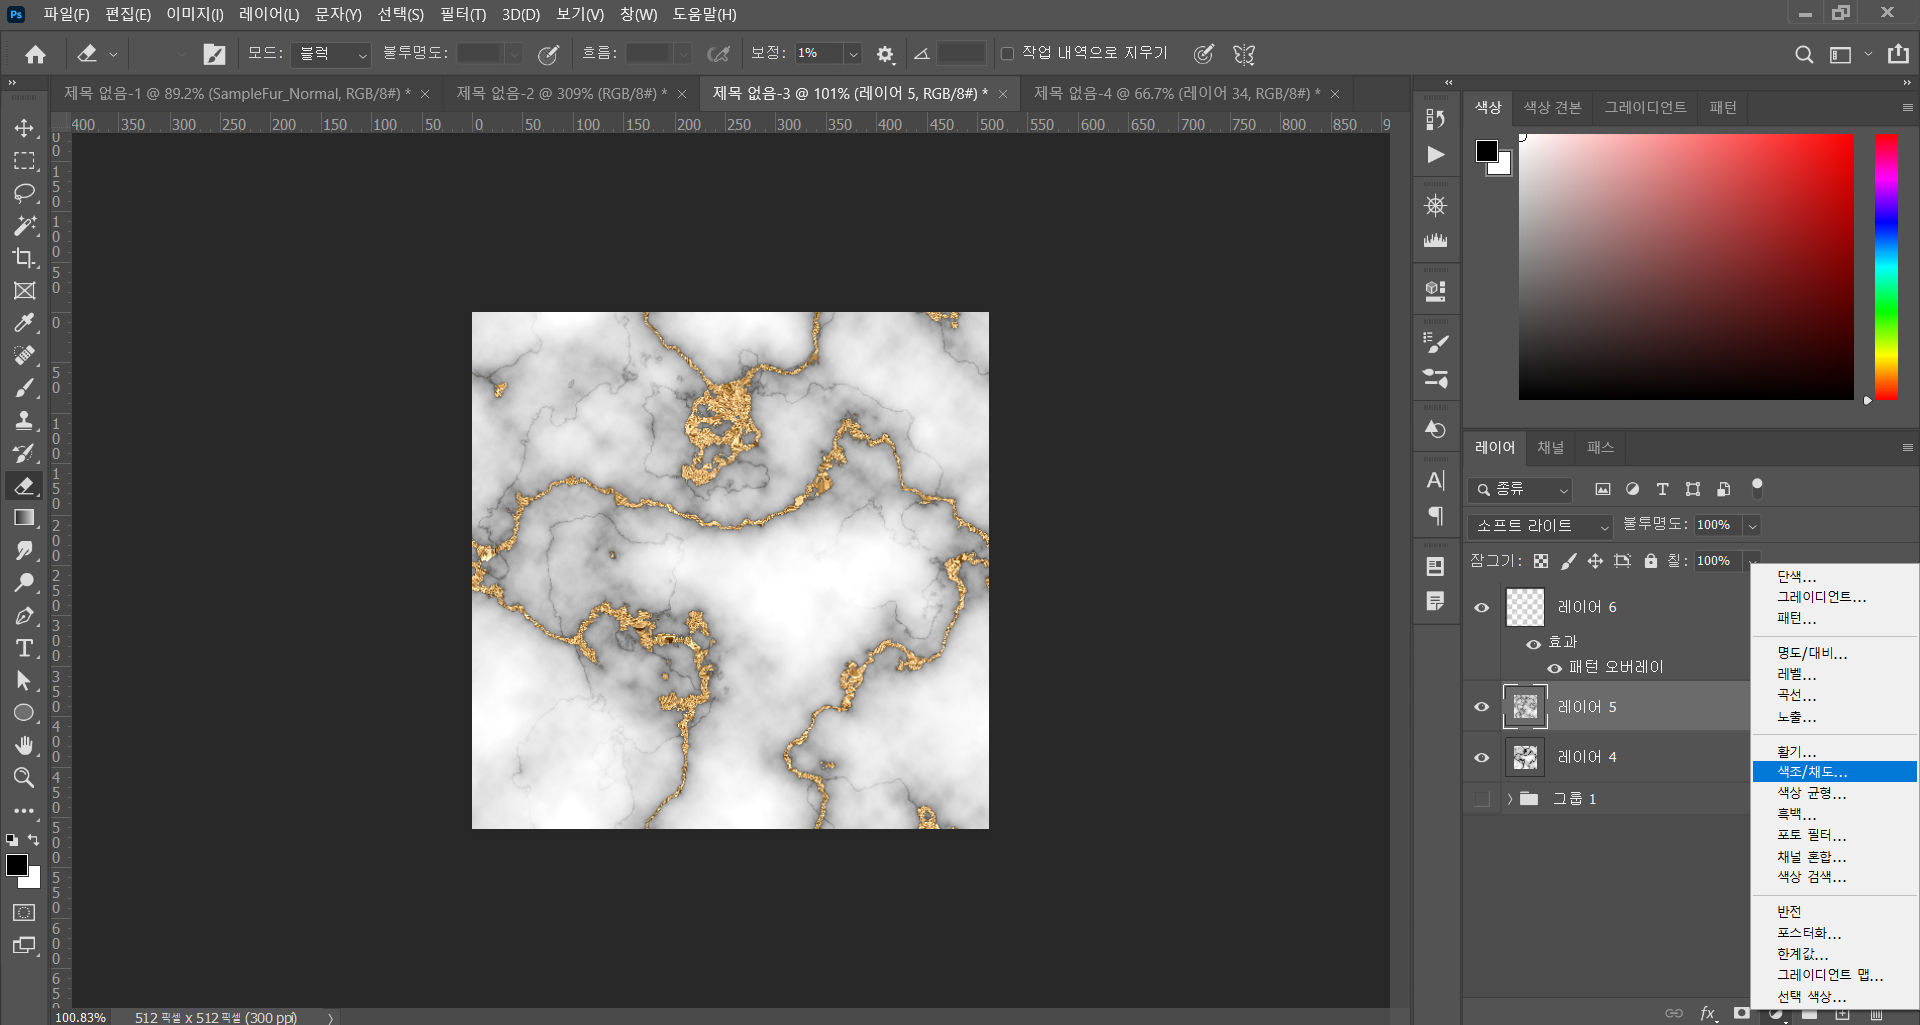Click the hue spectrum slider
Image resolution: width=1920 pixels, height=1025 pixels.
coord(1886,267)
